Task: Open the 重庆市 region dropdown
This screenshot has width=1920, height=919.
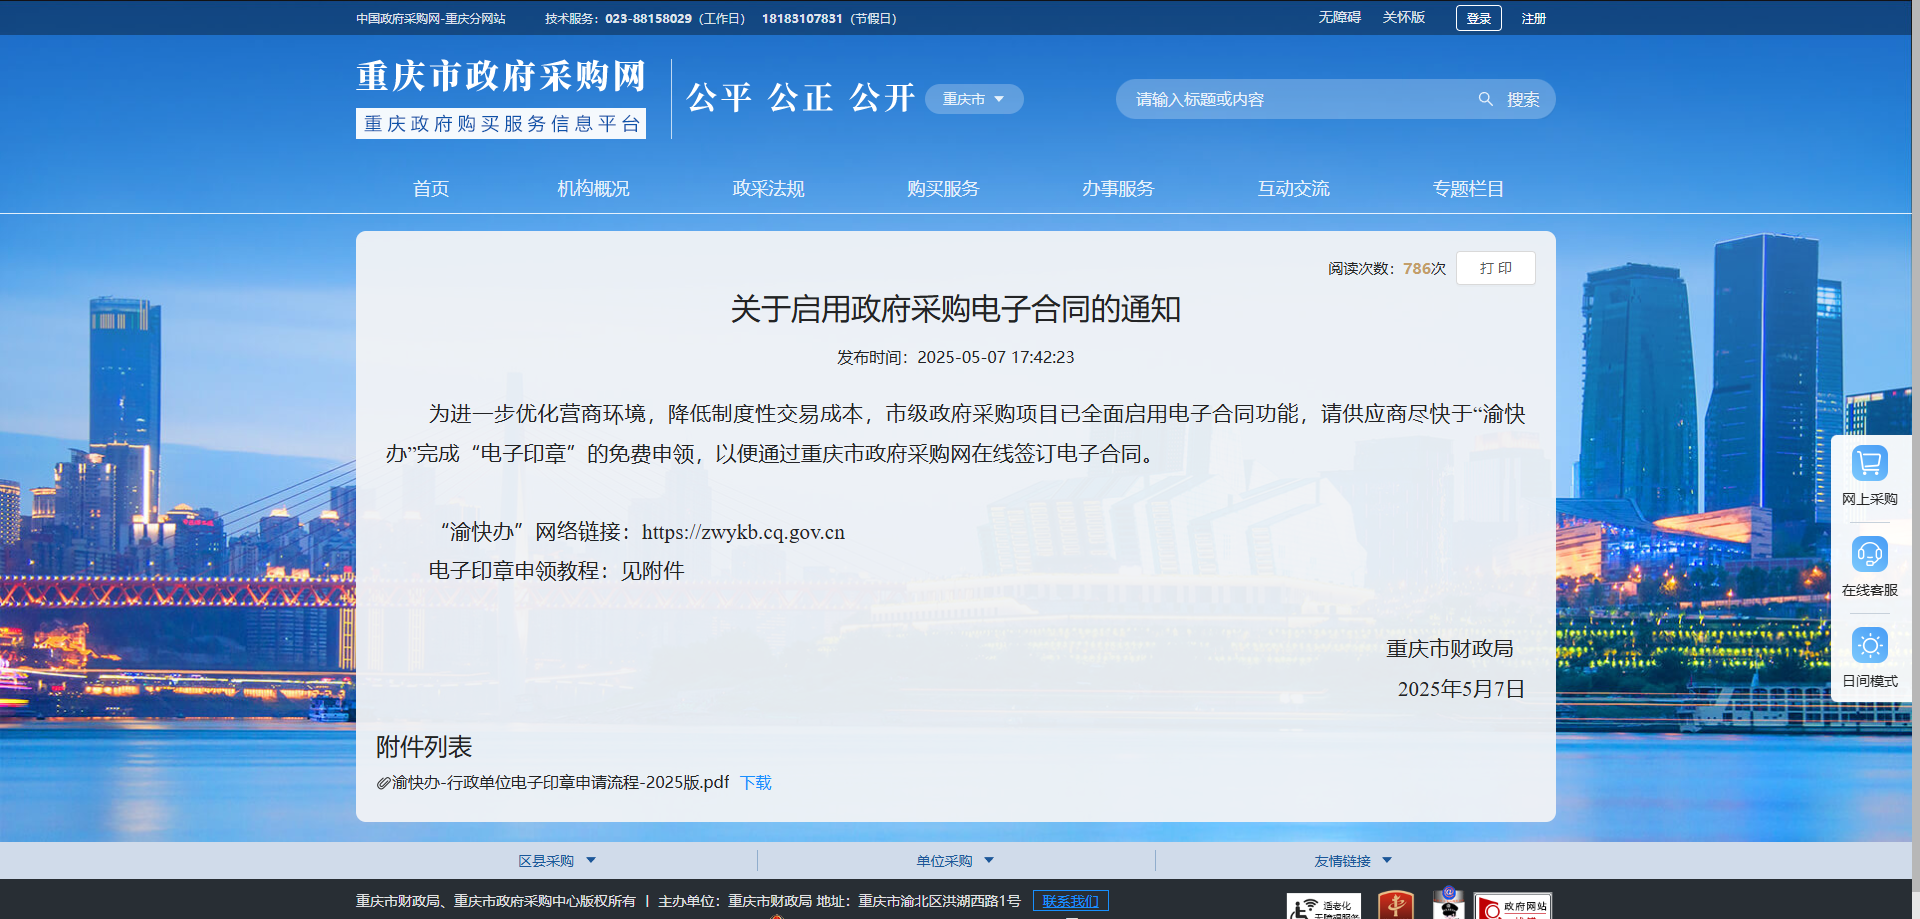Action: click(973, 99)
